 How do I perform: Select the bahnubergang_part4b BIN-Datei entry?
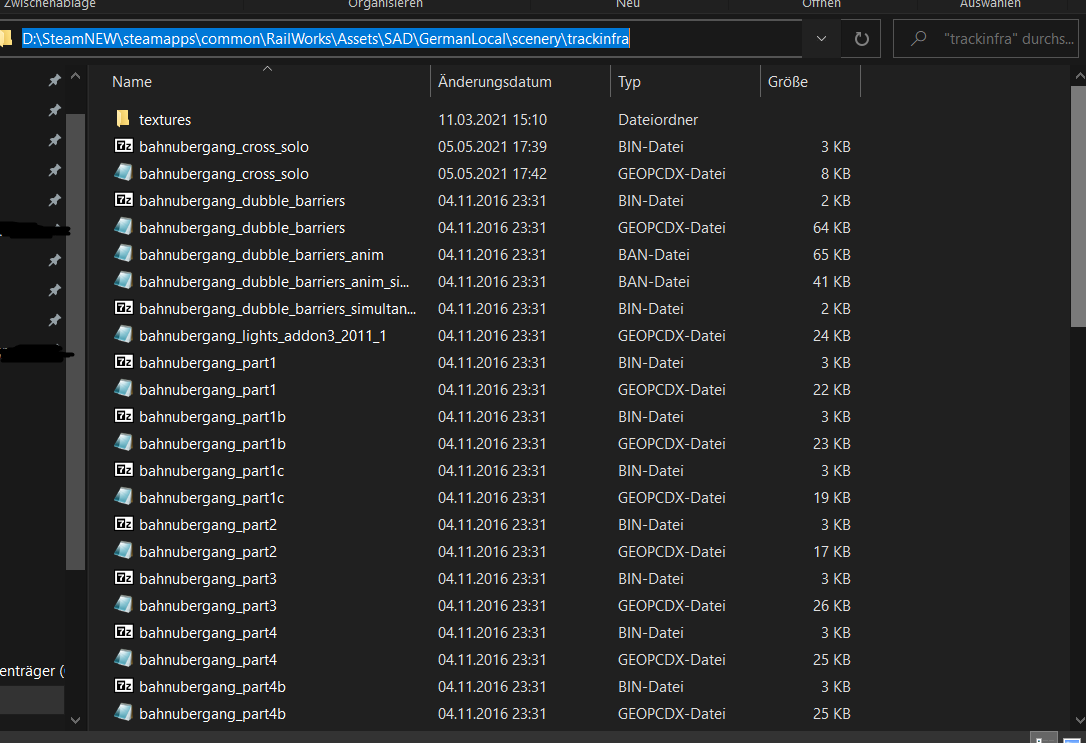coord(212,686)
